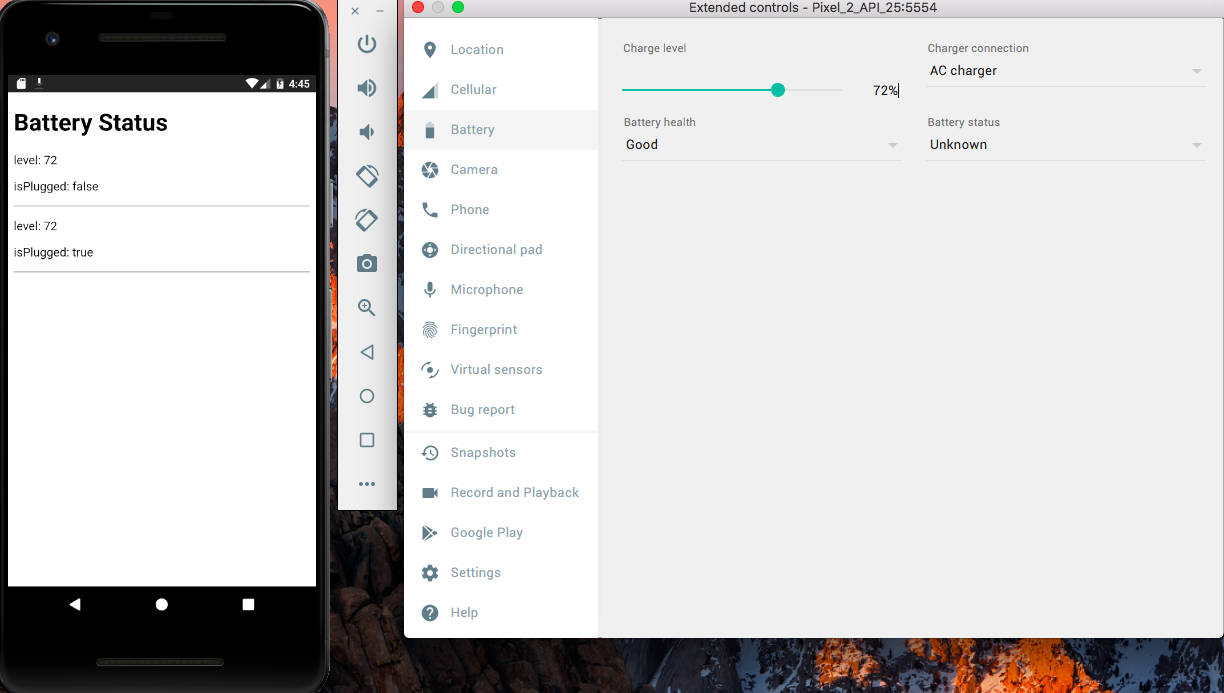Minimize the emulator toolbar with the dash
The height and width of the screenshot is (693, 1224).
[x=380, y=11]
